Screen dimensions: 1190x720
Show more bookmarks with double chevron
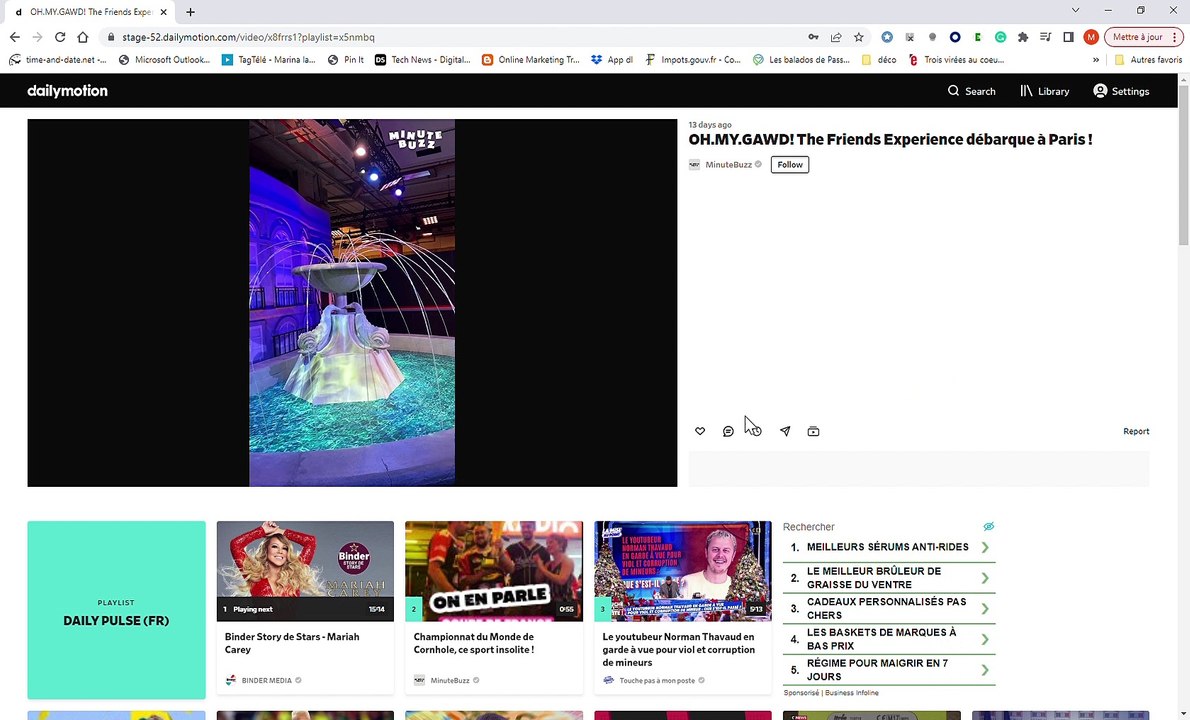[x=1096, y=60]
